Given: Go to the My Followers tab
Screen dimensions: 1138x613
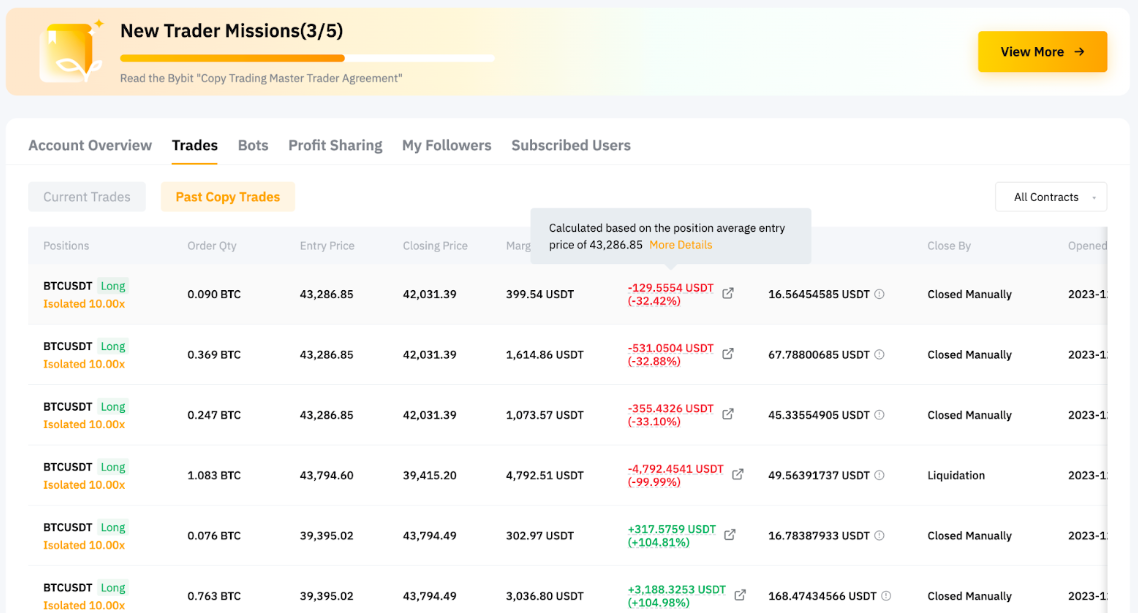Looking at the screenshot, I should pos(446,146).
